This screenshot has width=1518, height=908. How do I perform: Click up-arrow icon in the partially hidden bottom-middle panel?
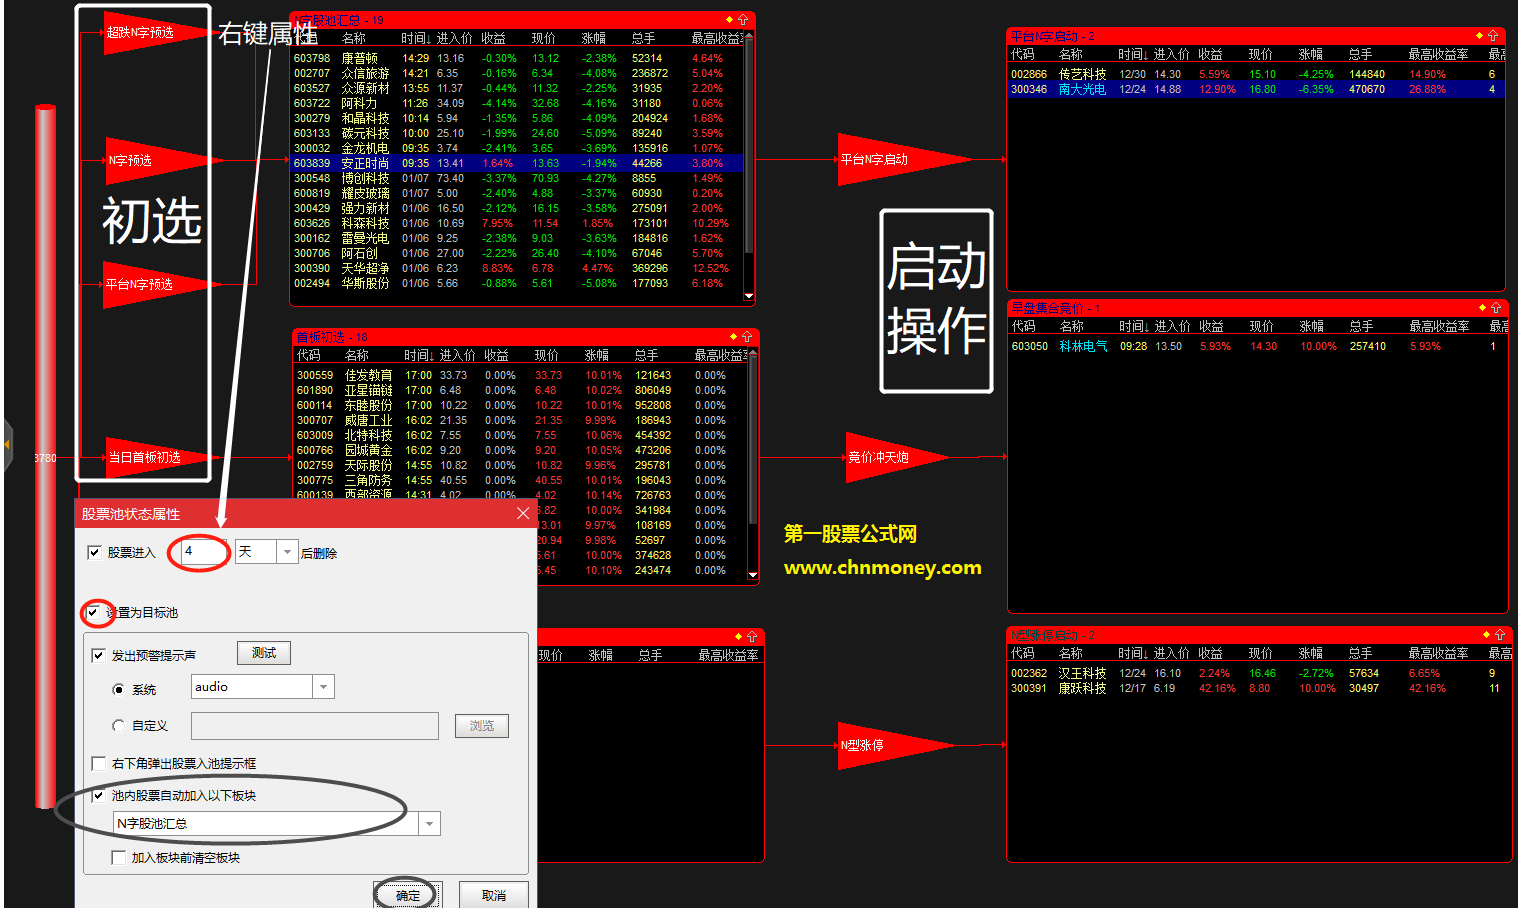pos(752,636)
